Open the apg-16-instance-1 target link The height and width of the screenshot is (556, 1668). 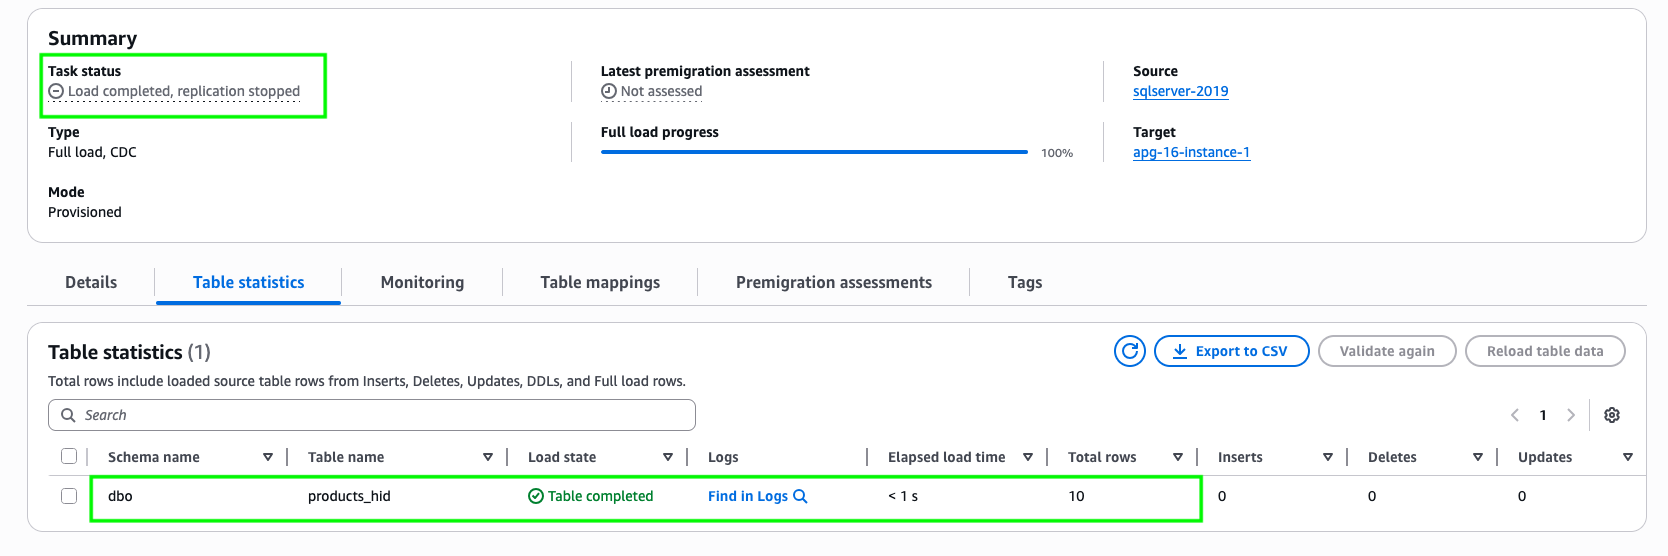[1191, 152]
